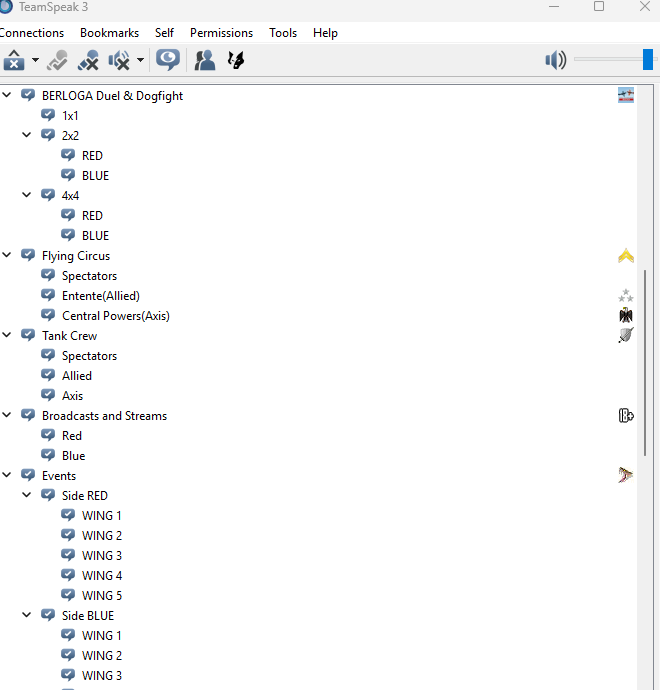
Task: Click the channel tree vertical scrollbar
Action: pos(645,363)
